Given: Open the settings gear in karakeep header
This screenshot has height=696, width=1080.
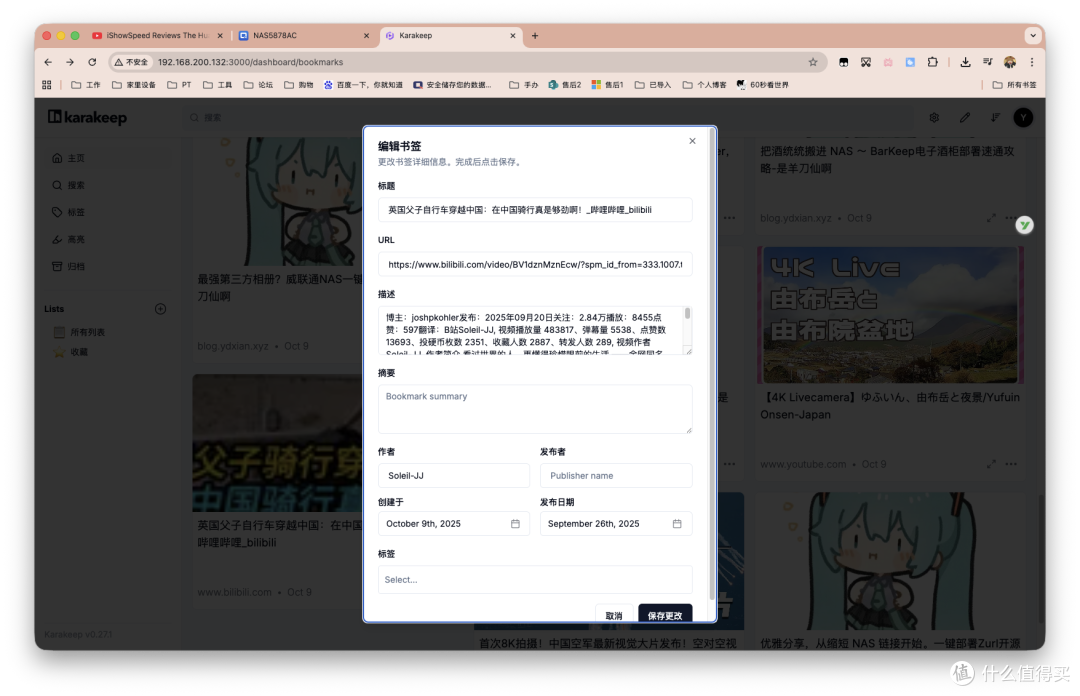Looking at the screenshot, I should click(934, 117).
